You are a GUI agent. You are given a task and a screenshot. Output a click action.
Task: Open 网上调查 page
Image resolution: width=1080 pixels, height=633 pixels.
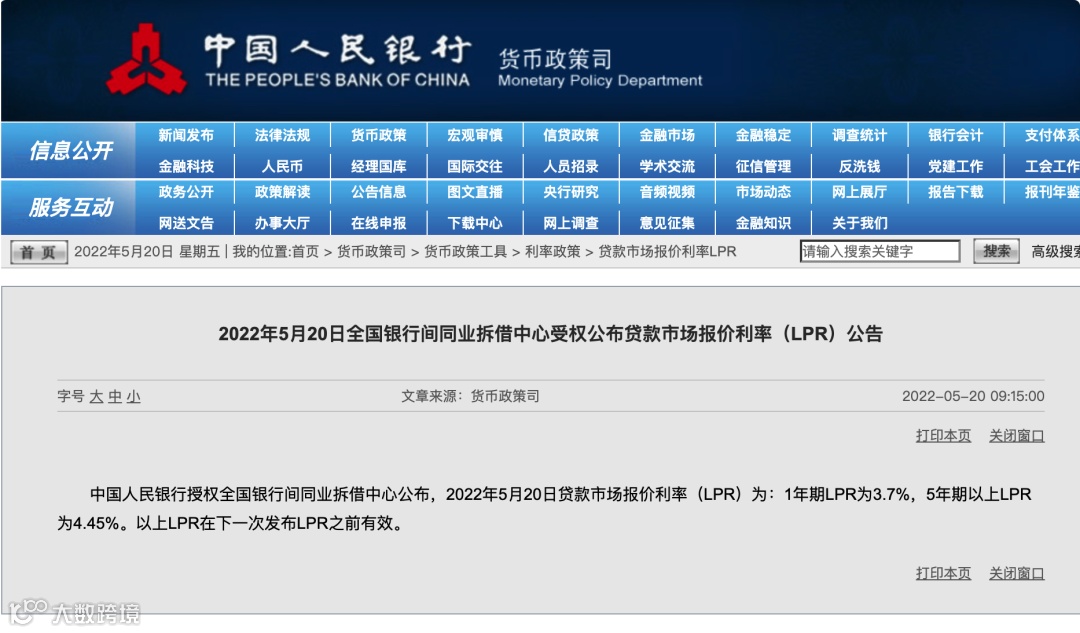(x=571, y=223)
